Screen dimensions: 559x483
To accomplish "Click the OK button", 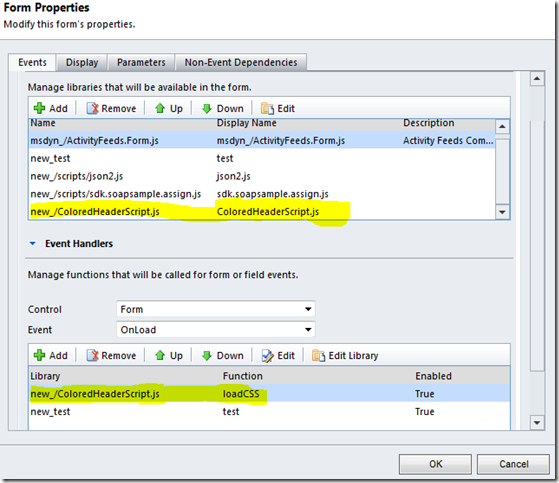I will pyautogui.click(x=435, y=464).
